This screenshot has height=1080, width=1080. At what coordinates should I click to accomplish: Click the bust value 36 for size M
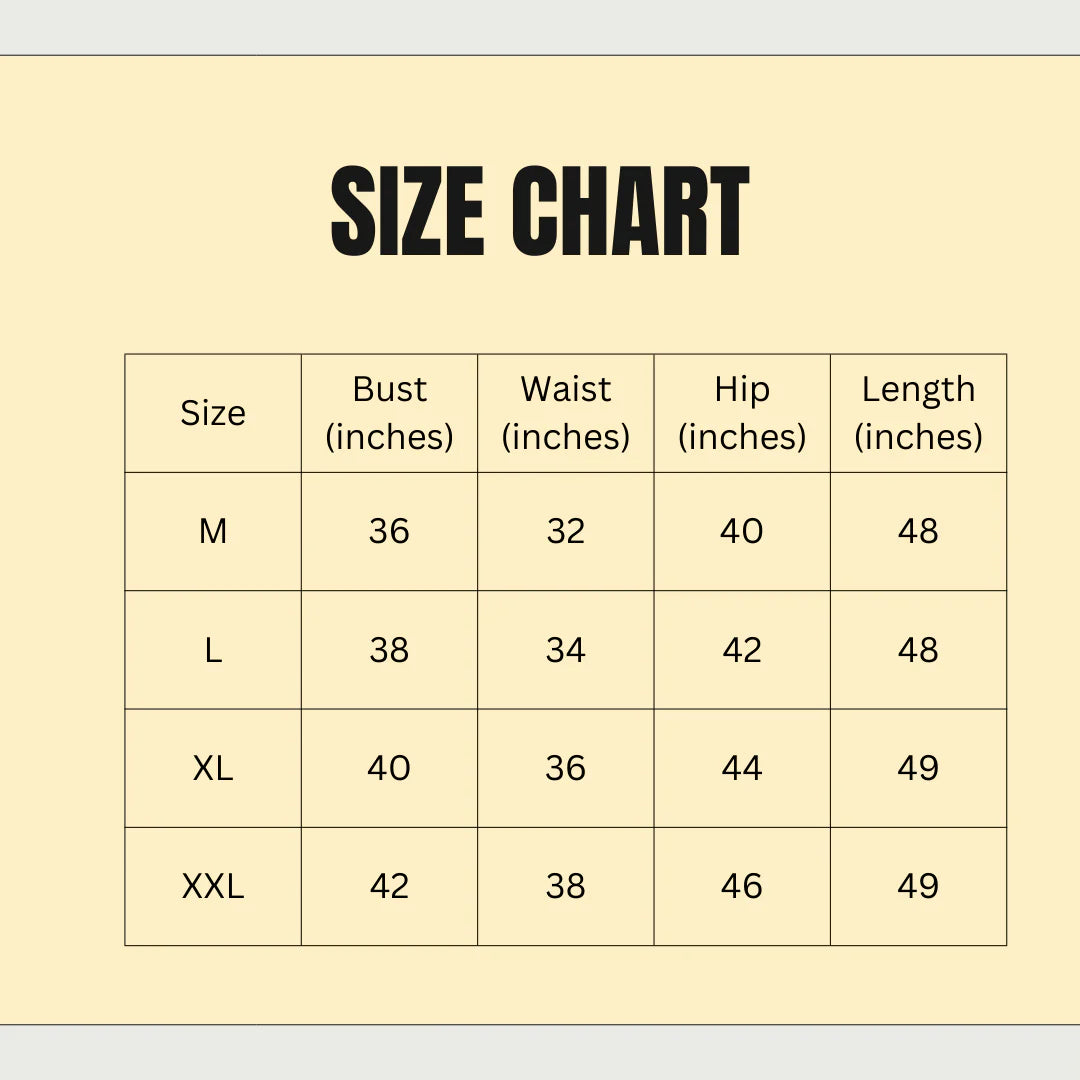tap(389, 531)
